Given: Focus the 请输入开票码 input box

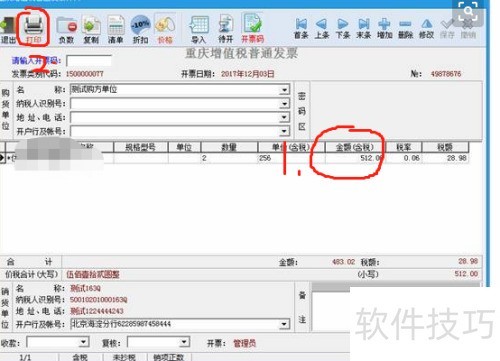Looking at the screenshot, I should coord(89,61).
